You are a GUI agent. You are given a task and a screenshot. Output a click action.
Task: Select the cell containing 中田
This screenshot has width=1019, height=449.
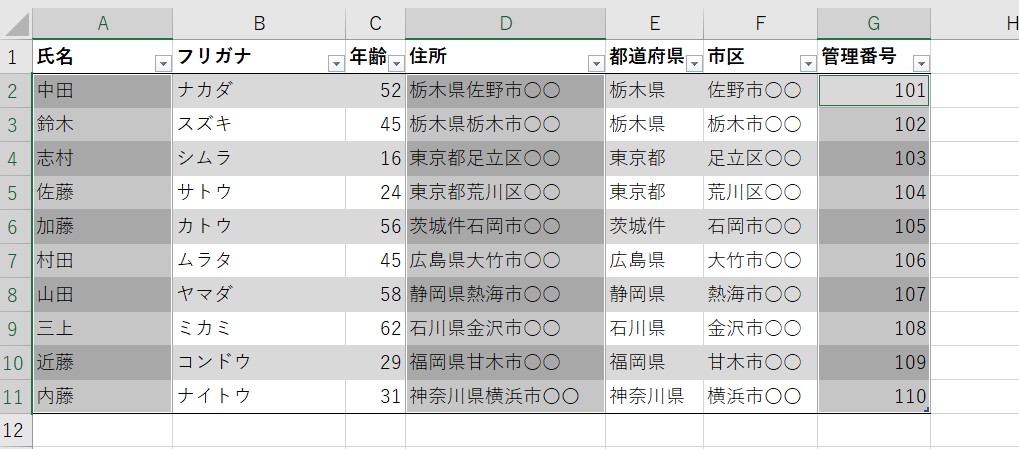point(103,91)
